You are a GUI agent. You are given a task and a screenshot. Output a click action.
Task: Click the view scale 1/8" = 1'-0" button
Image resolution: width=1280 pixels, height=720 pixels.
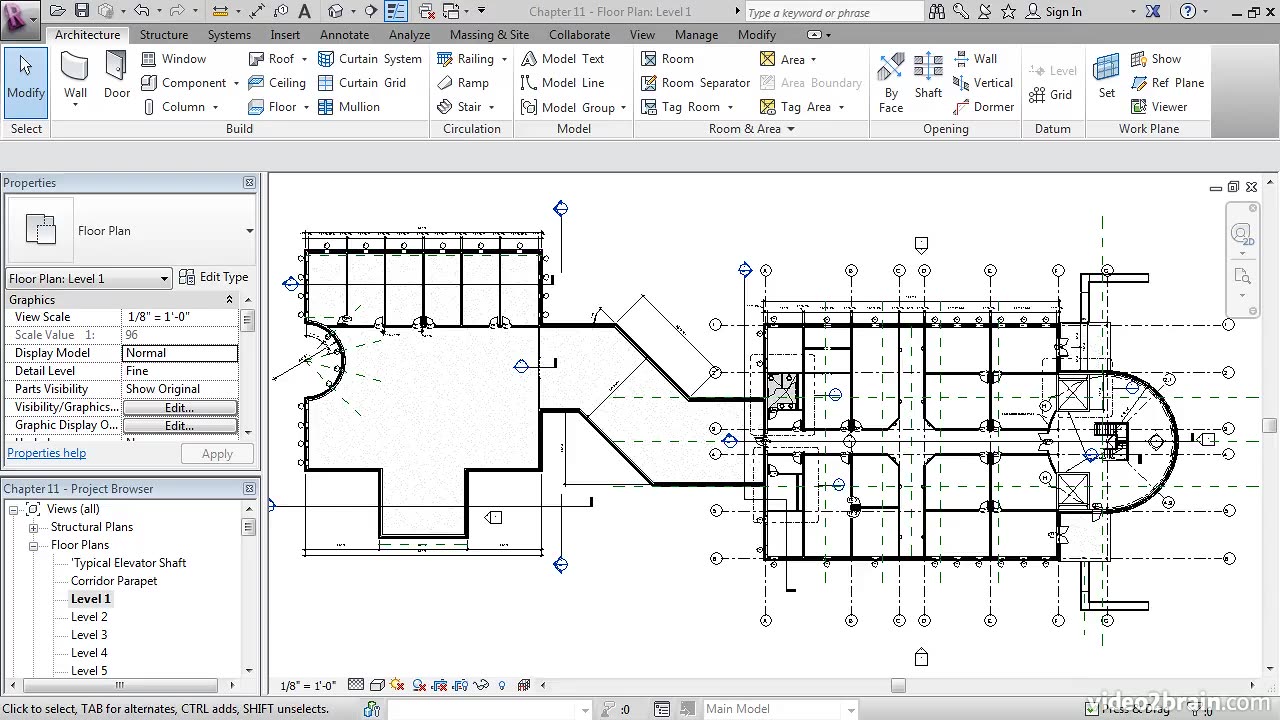(308, 686)
